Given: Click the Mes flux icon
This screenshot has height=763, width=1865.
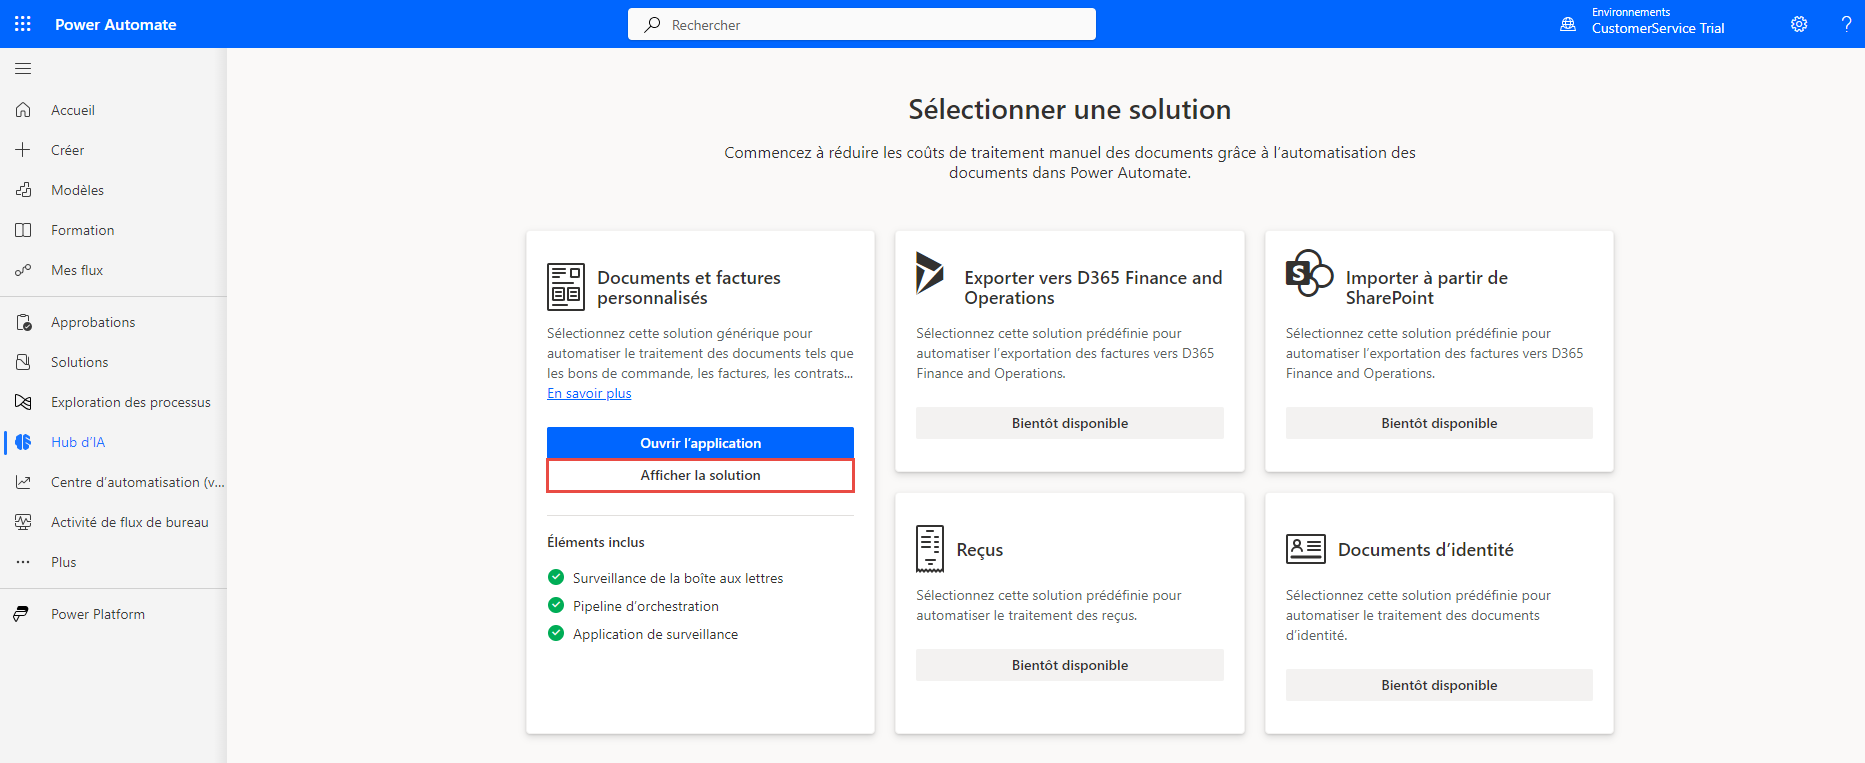Looking at the screenshot, I should coord(23,270).
